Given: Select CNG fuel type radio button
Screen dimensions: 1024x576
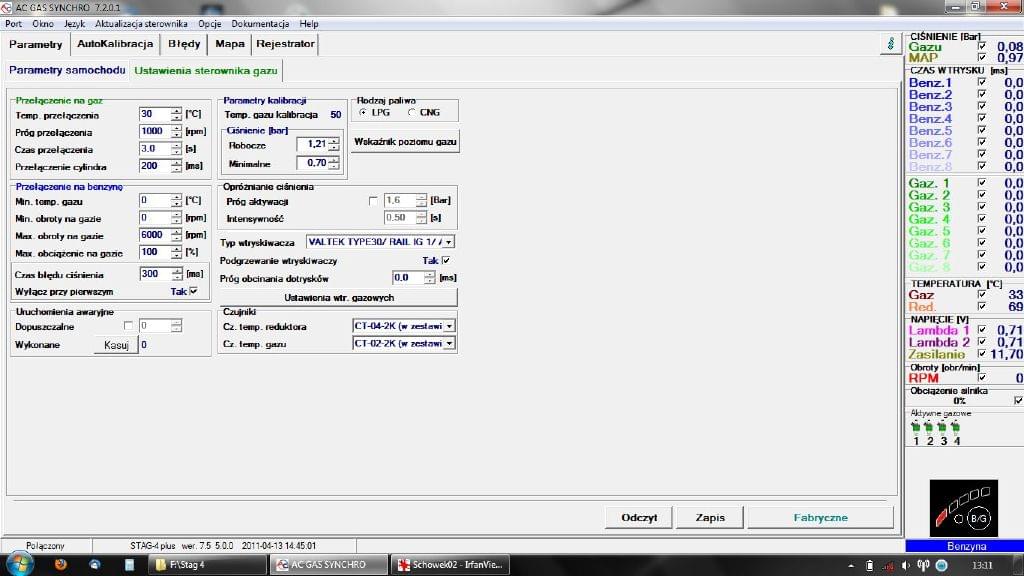Looking at the screenshot, I should coord(411,113).
